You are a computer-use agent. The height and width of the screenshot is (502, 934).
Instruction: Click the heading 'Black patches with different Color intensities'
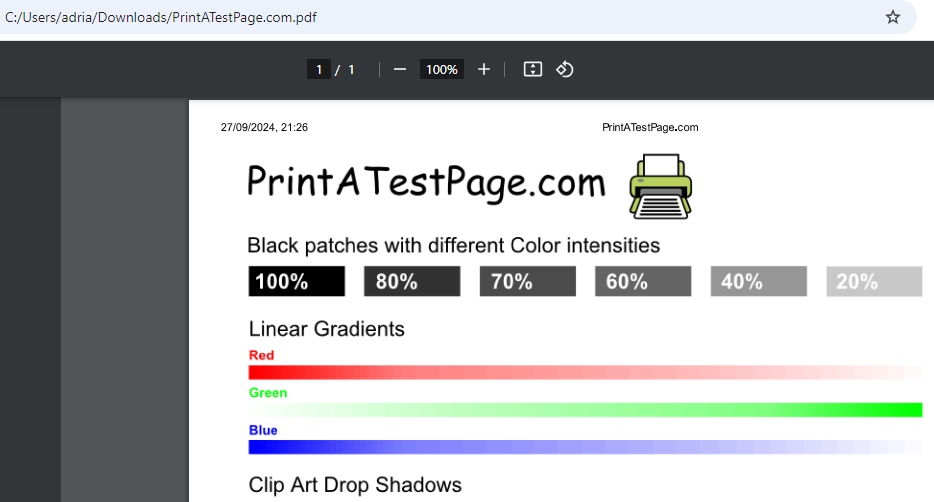click(x=453, y=245)
